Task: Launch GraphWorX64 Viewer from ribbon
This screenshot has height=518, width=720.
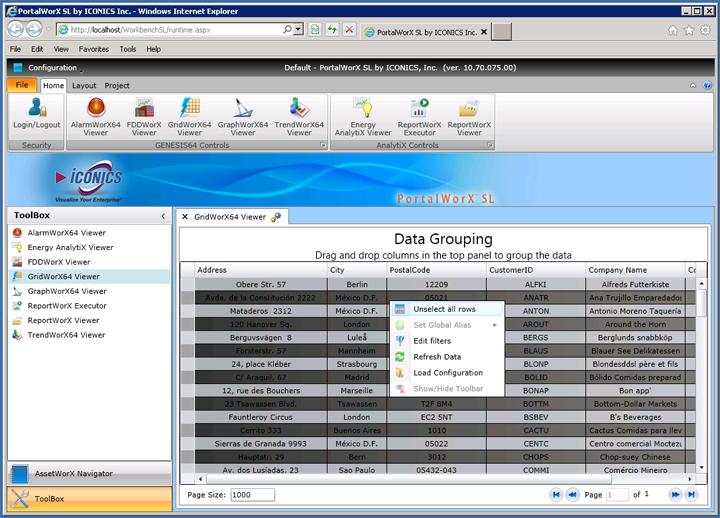Action: coord(243,117)
